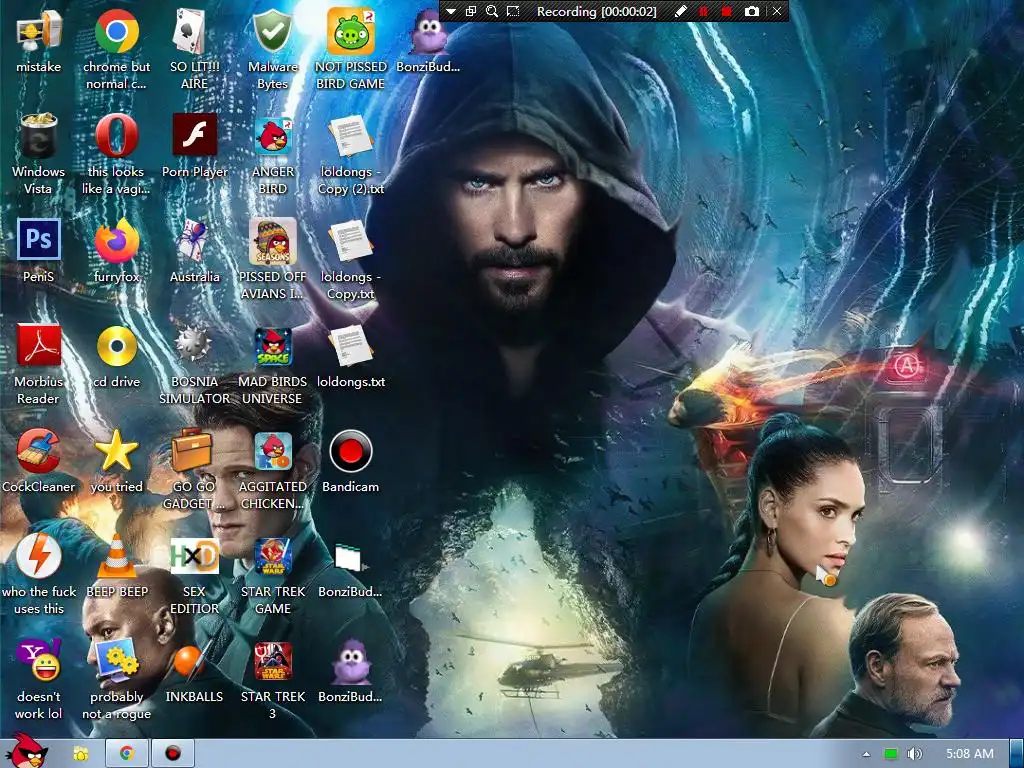Launch 'NOT PISSED BIRD GAME' green pig icon
The image size is (1024, 768).
351,32
